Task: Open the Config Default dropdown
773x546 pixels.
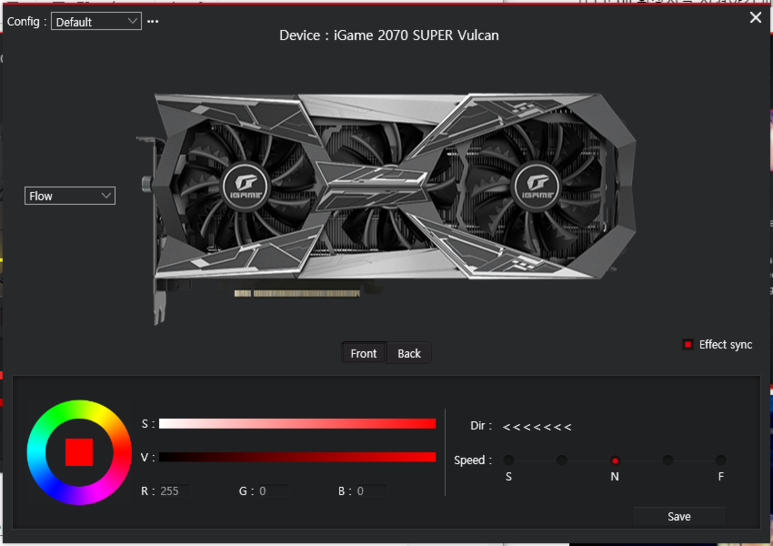Action: [96, 21]
